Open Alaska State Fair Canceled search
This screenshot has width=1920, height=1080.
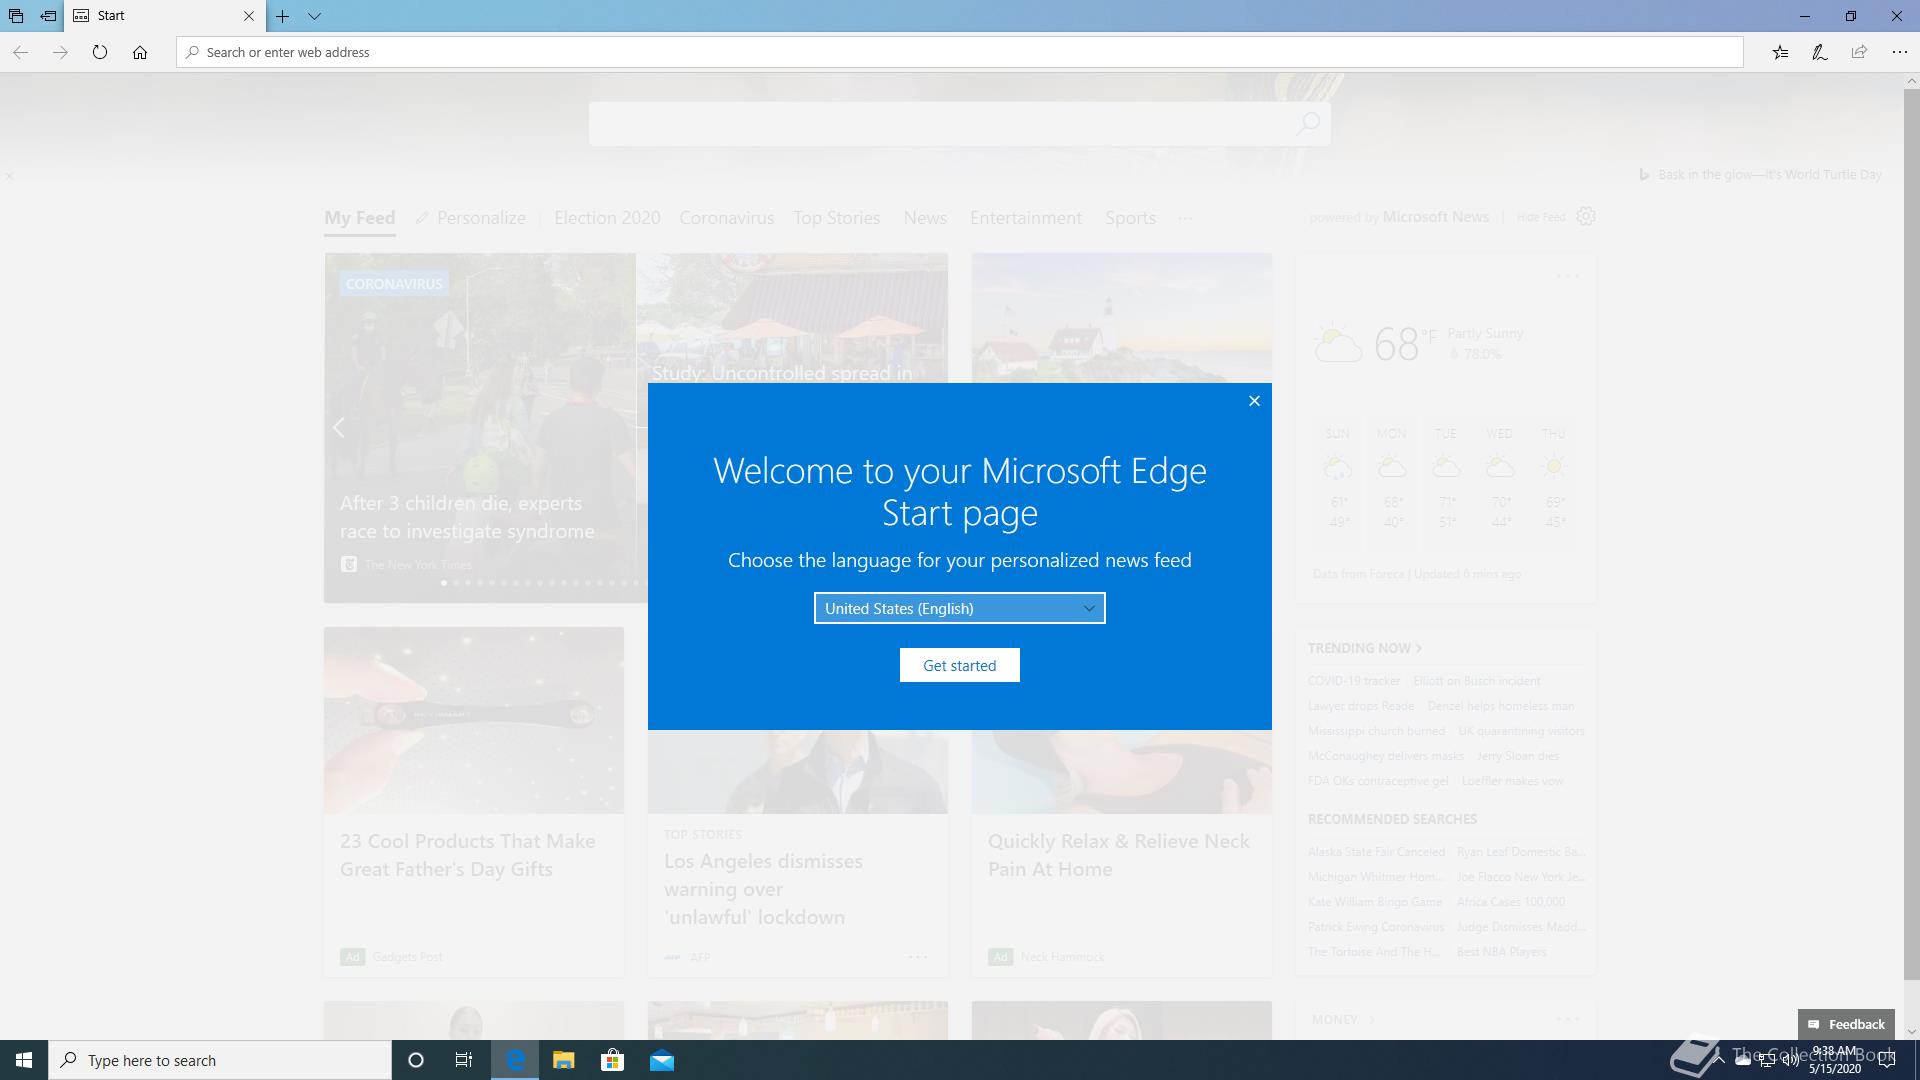(x=1376, y=852)
